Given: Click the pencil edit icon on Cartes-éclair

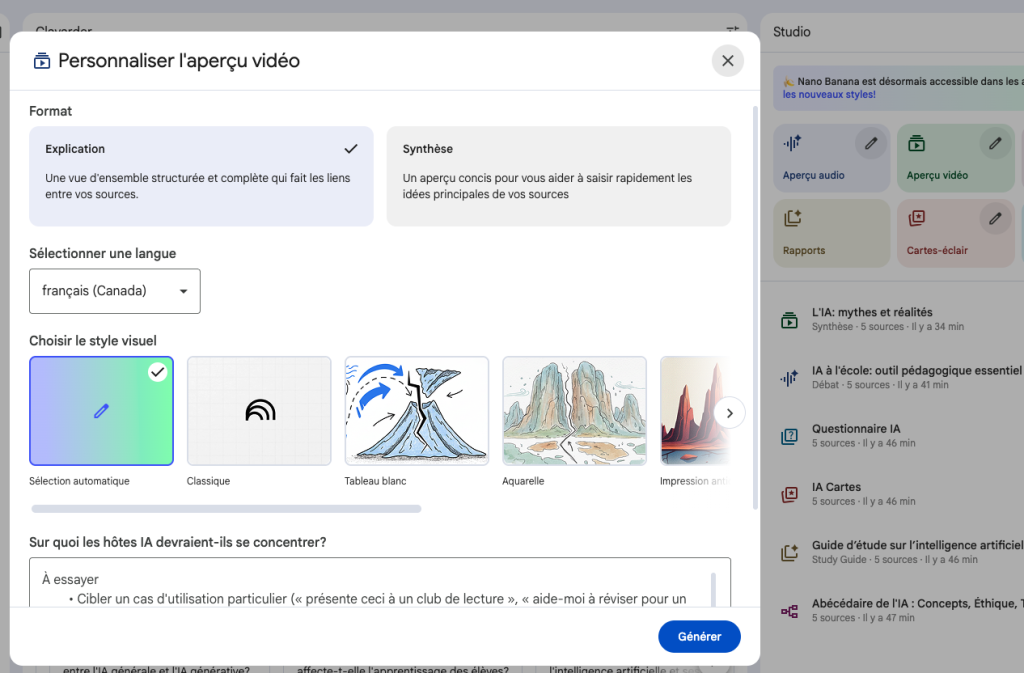Looking at the screenshot, I should 995,218.
